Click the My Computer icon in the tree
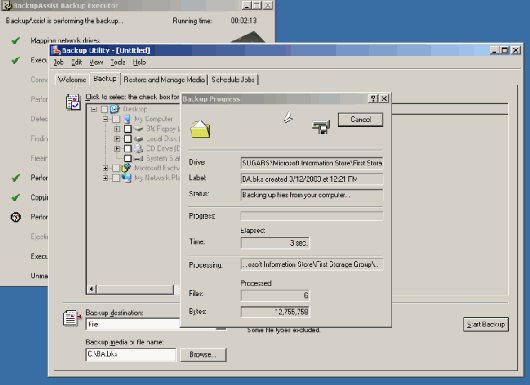Viewport: 530px width, 385px height. pos(127,119)
